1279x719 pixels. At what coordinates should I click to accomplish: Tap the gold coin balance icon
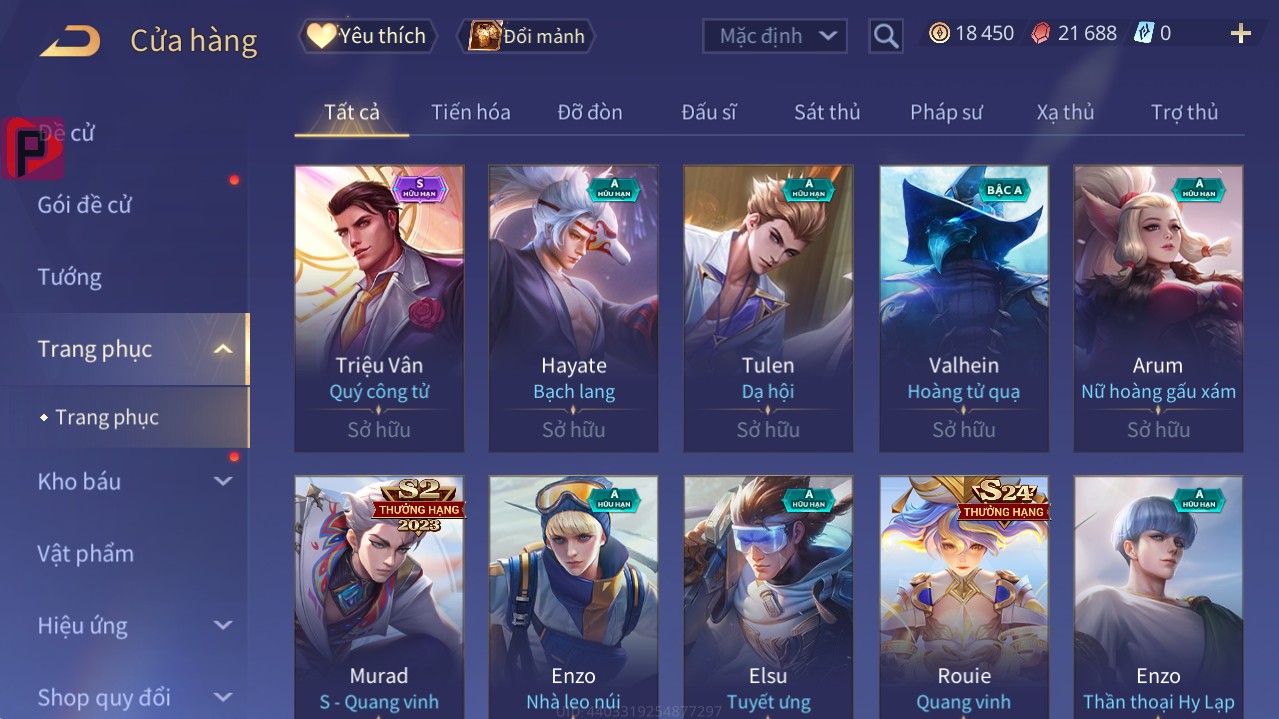pos(939,33)
